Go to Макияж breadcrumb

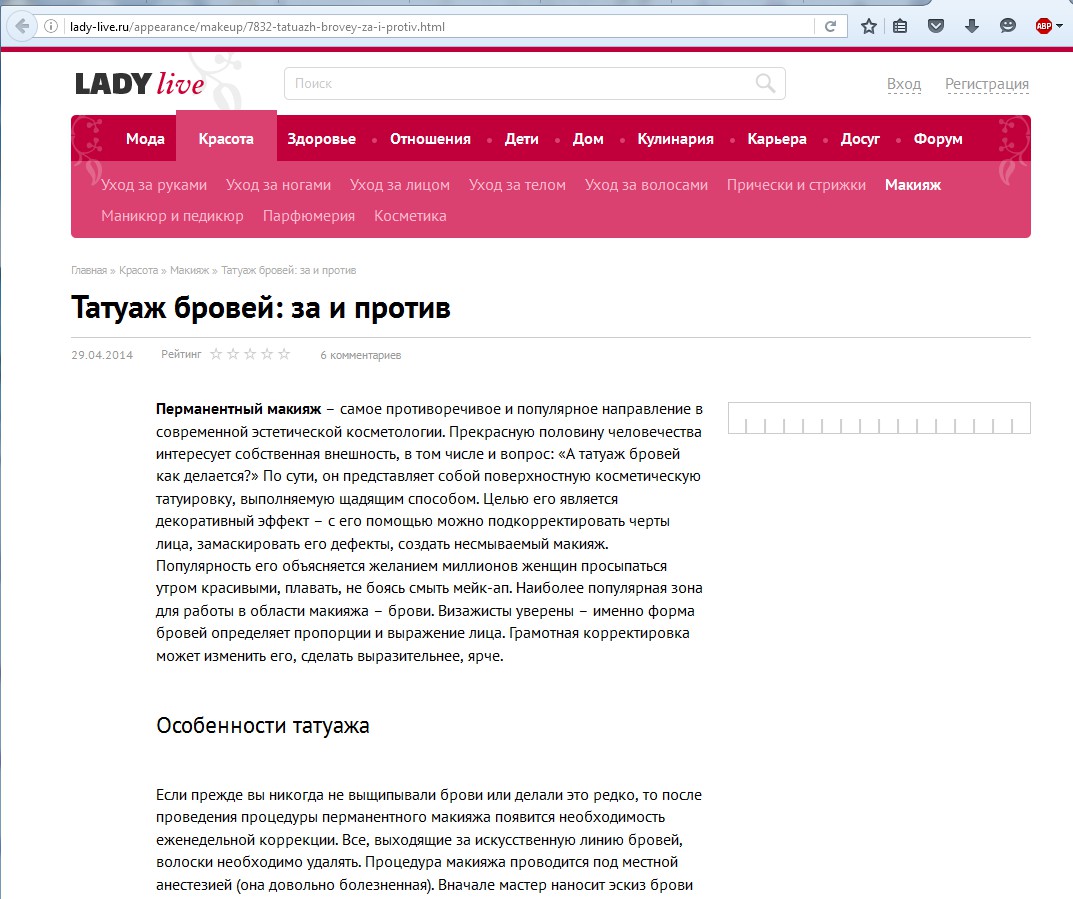point(190,270)
